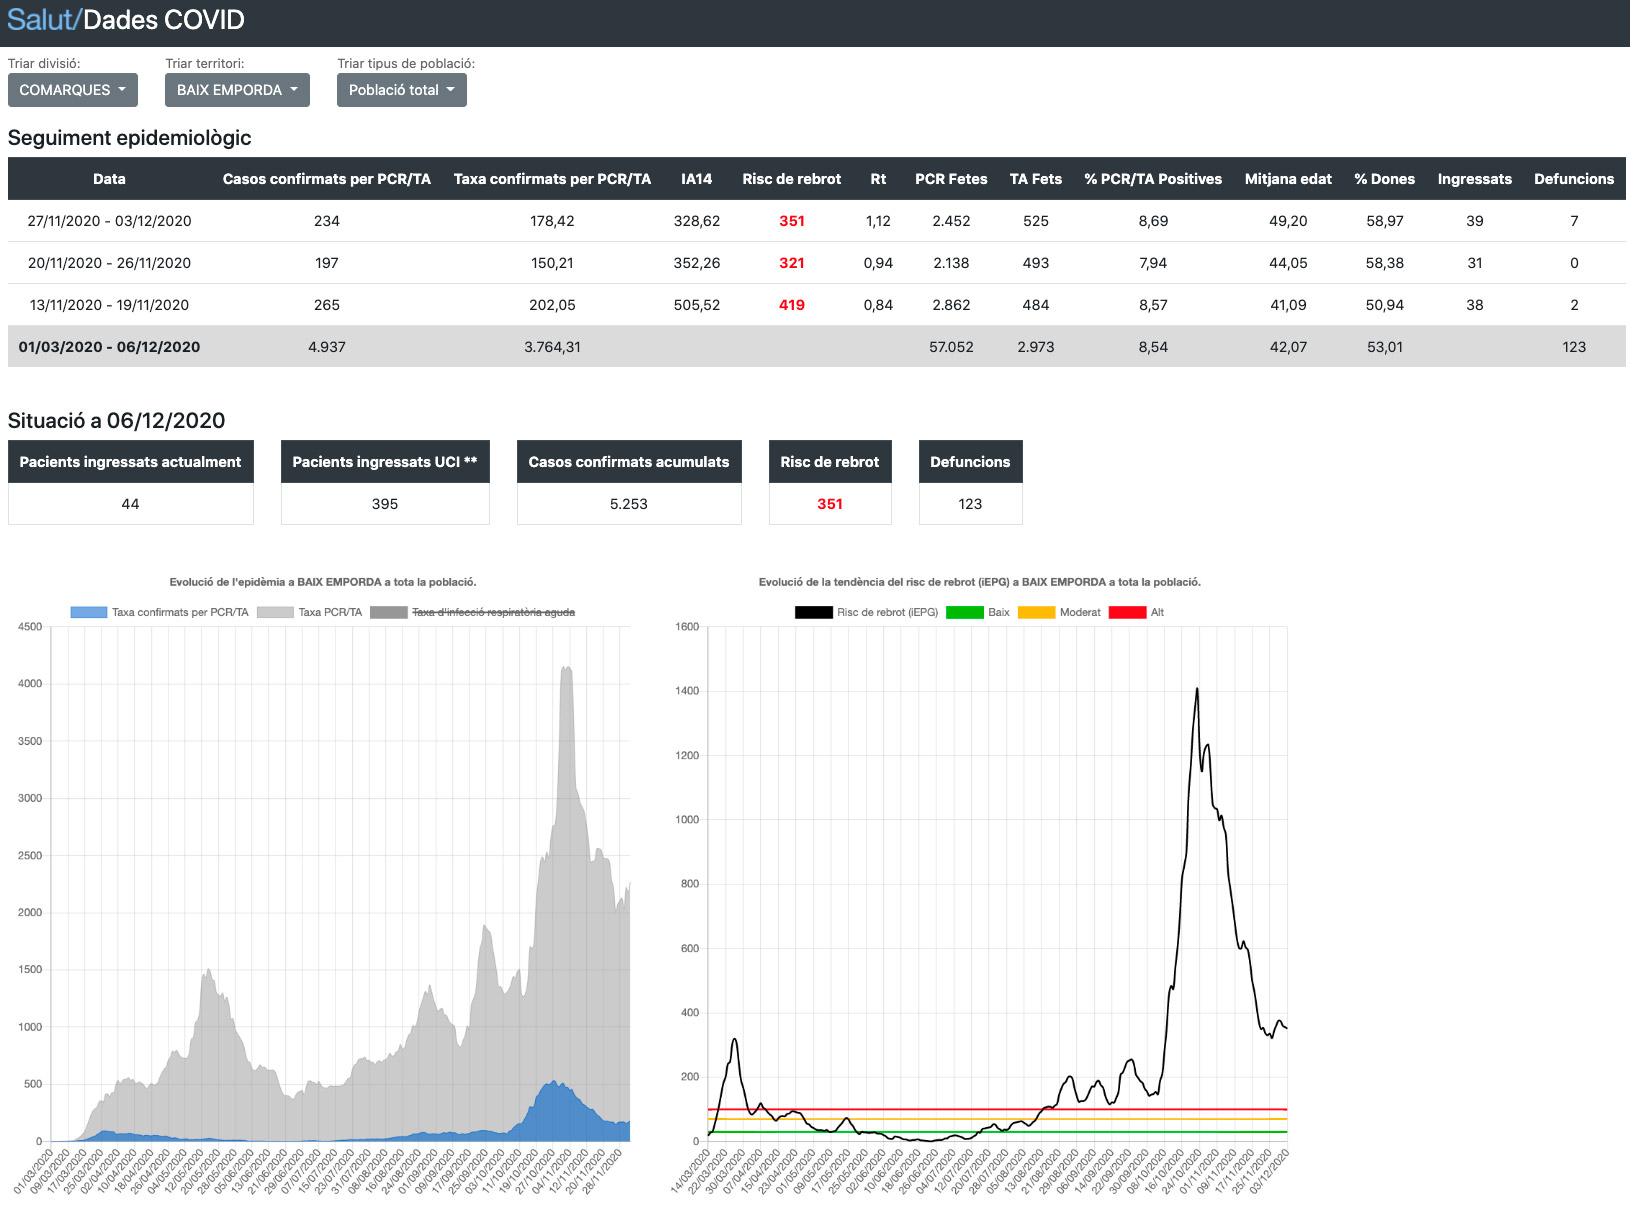The height and width of the screenshot is (1207, 1630).
Task: Click the iEPG rebound risk chart title
Action: tap(980, 582)
